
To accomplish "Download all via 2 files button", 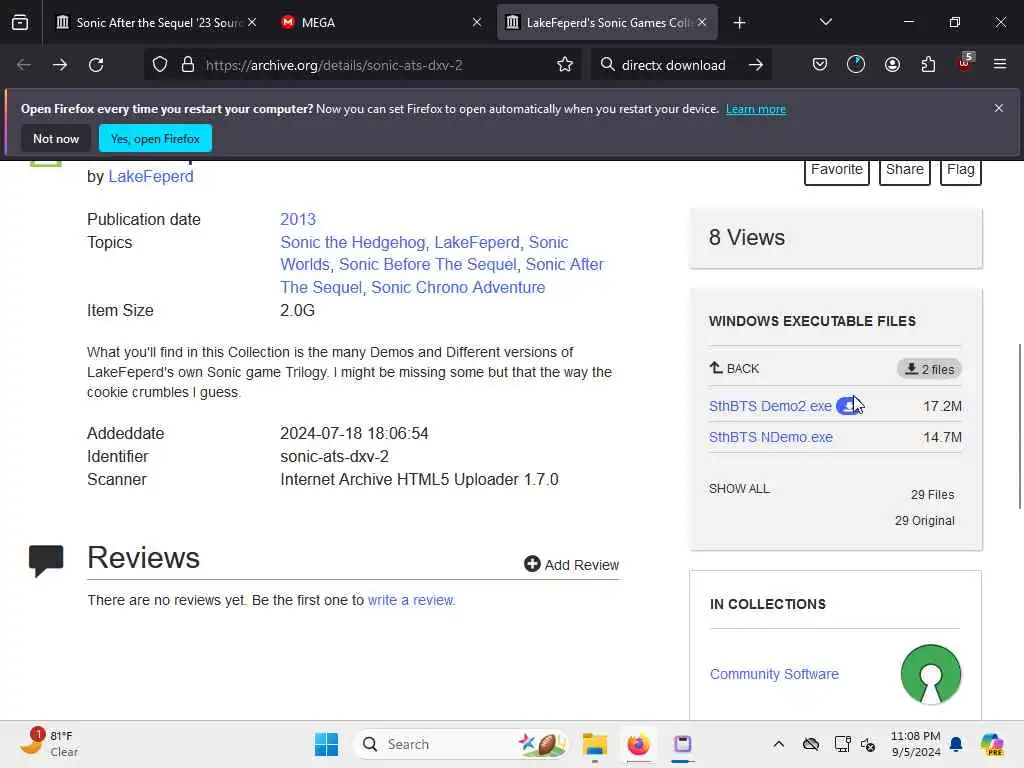I will [x=929, y=369].
